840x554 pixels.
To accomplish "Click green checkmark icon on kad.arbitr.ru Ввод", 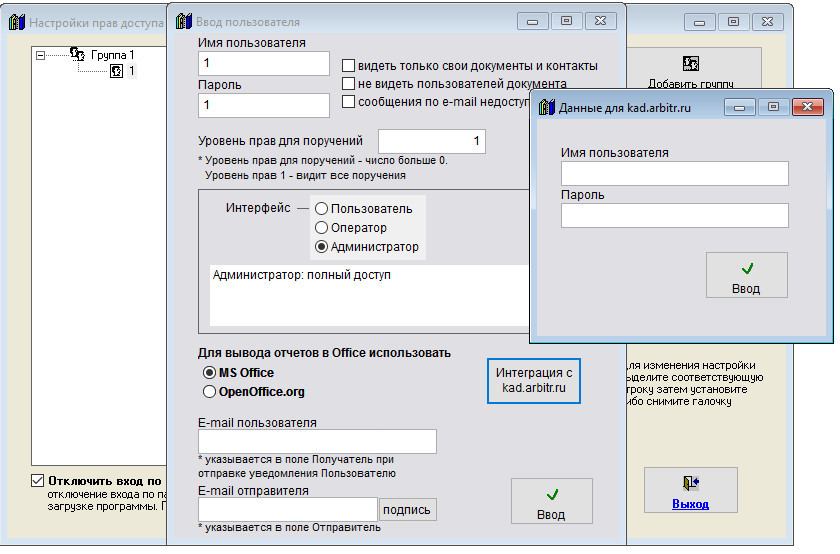I will 747,268.
